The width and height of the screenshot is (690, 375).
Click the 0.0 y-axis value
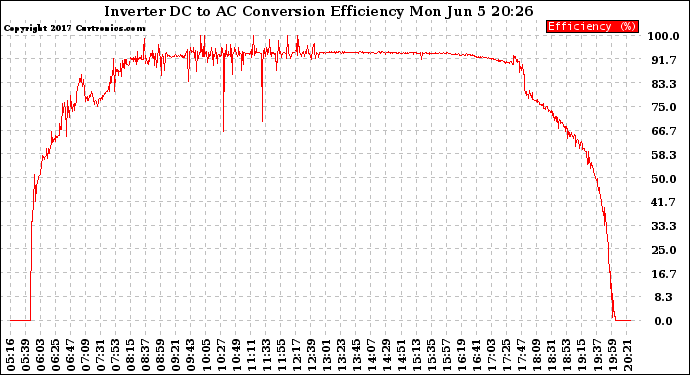663,321
